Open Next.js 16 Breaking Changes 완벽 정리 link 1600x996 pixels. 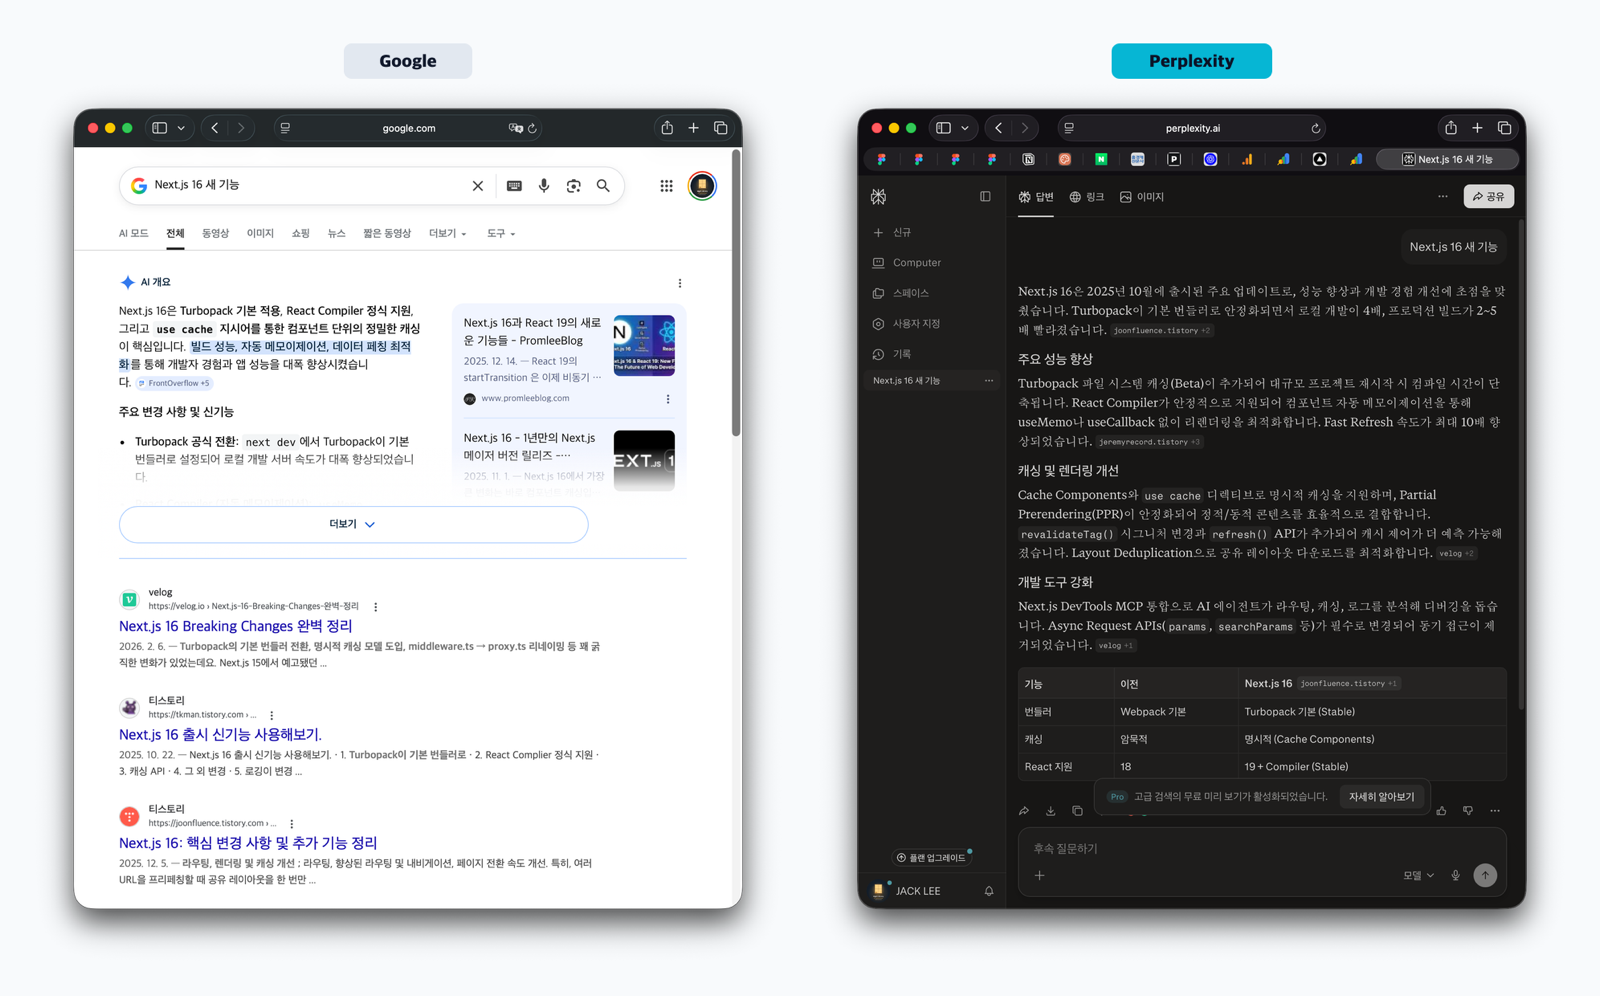[x=235, y=626]
